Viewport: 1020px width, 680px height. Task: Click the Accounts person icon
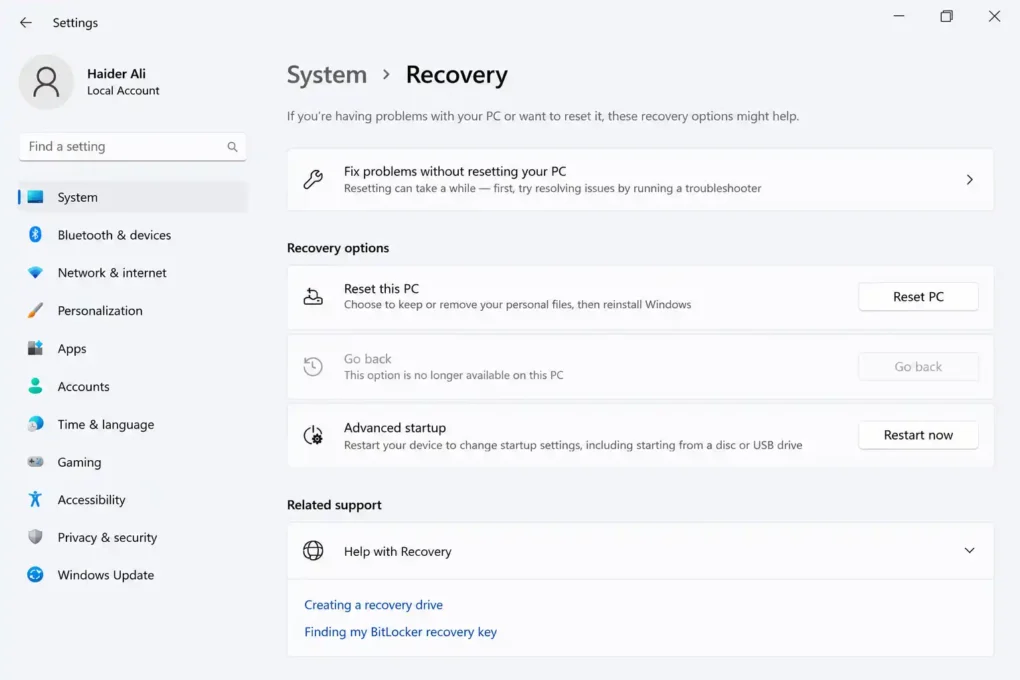tap(36, 386)
